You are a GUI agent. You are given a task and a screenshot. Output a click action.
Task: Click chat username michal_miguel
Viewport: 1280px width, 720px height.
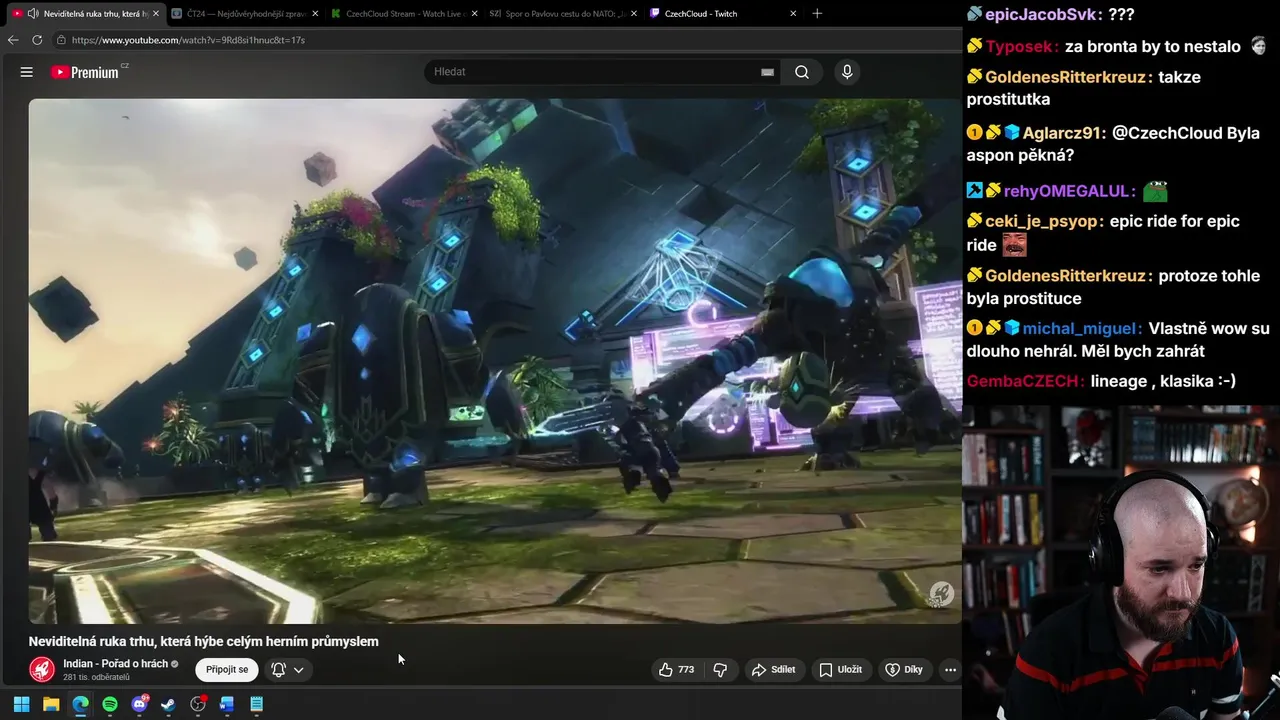point(1082,329)
